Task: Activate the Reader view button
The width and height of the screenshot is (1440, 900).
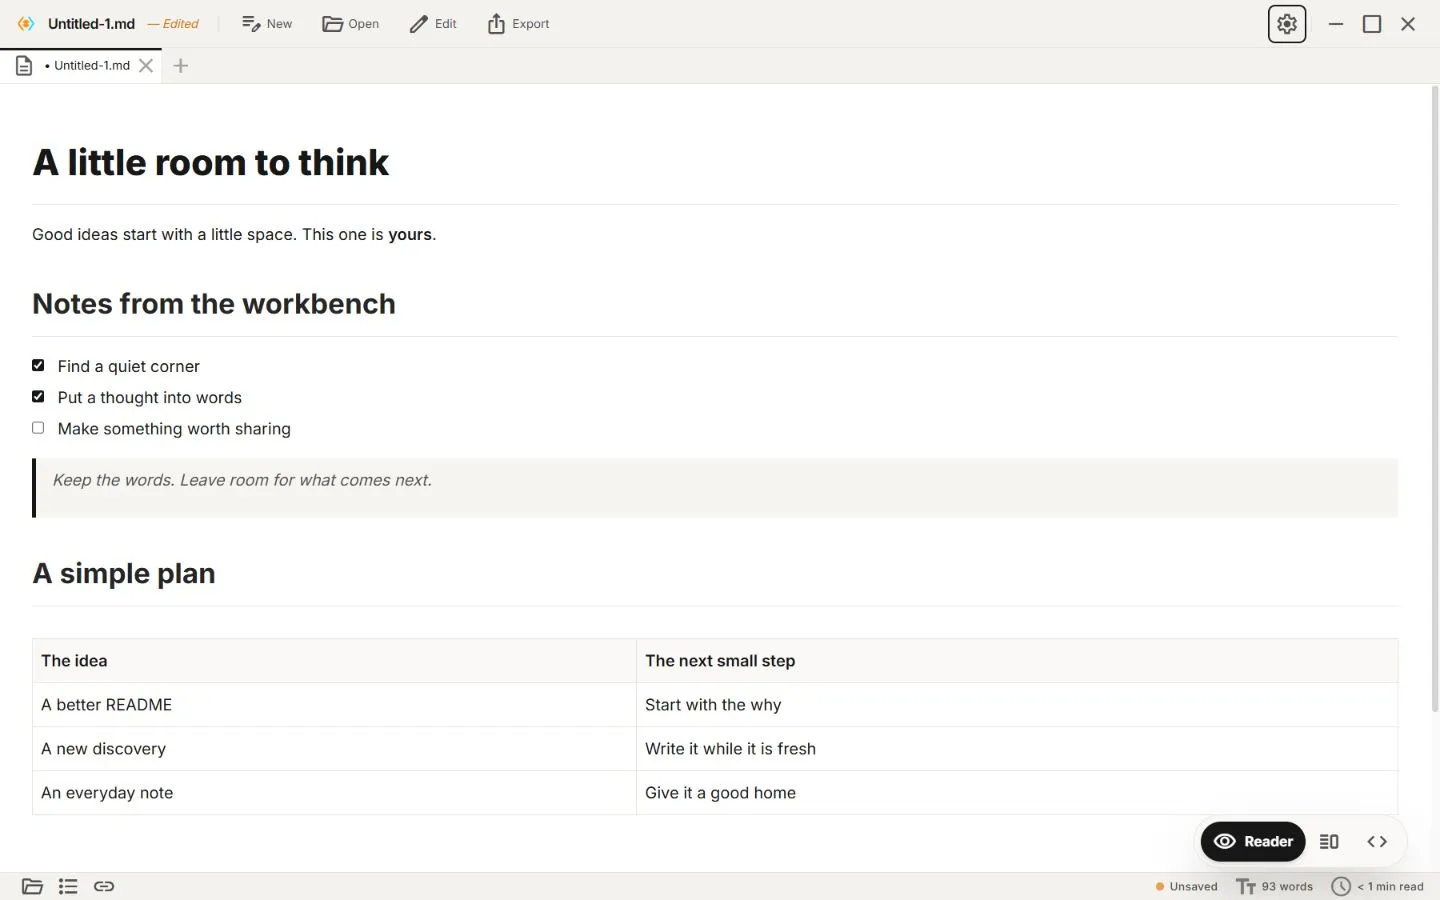Action: [x=1253, y=842]
